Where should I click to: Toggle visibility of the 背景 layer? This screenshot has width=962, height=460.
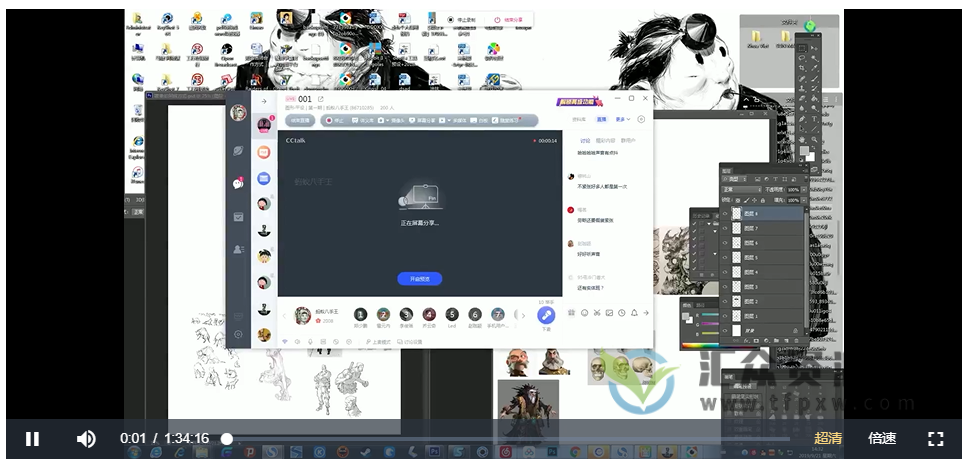[x=725, y=331]
